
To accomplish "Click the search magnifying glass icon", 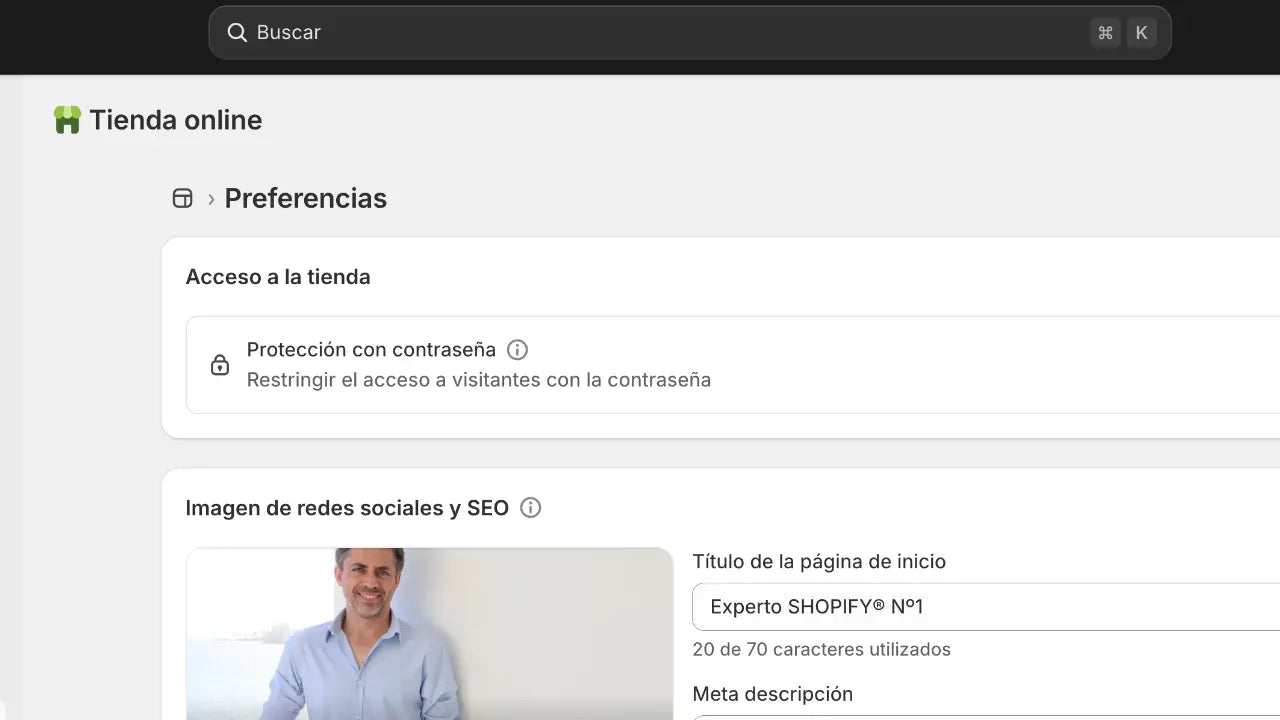I will pos(237,32).
